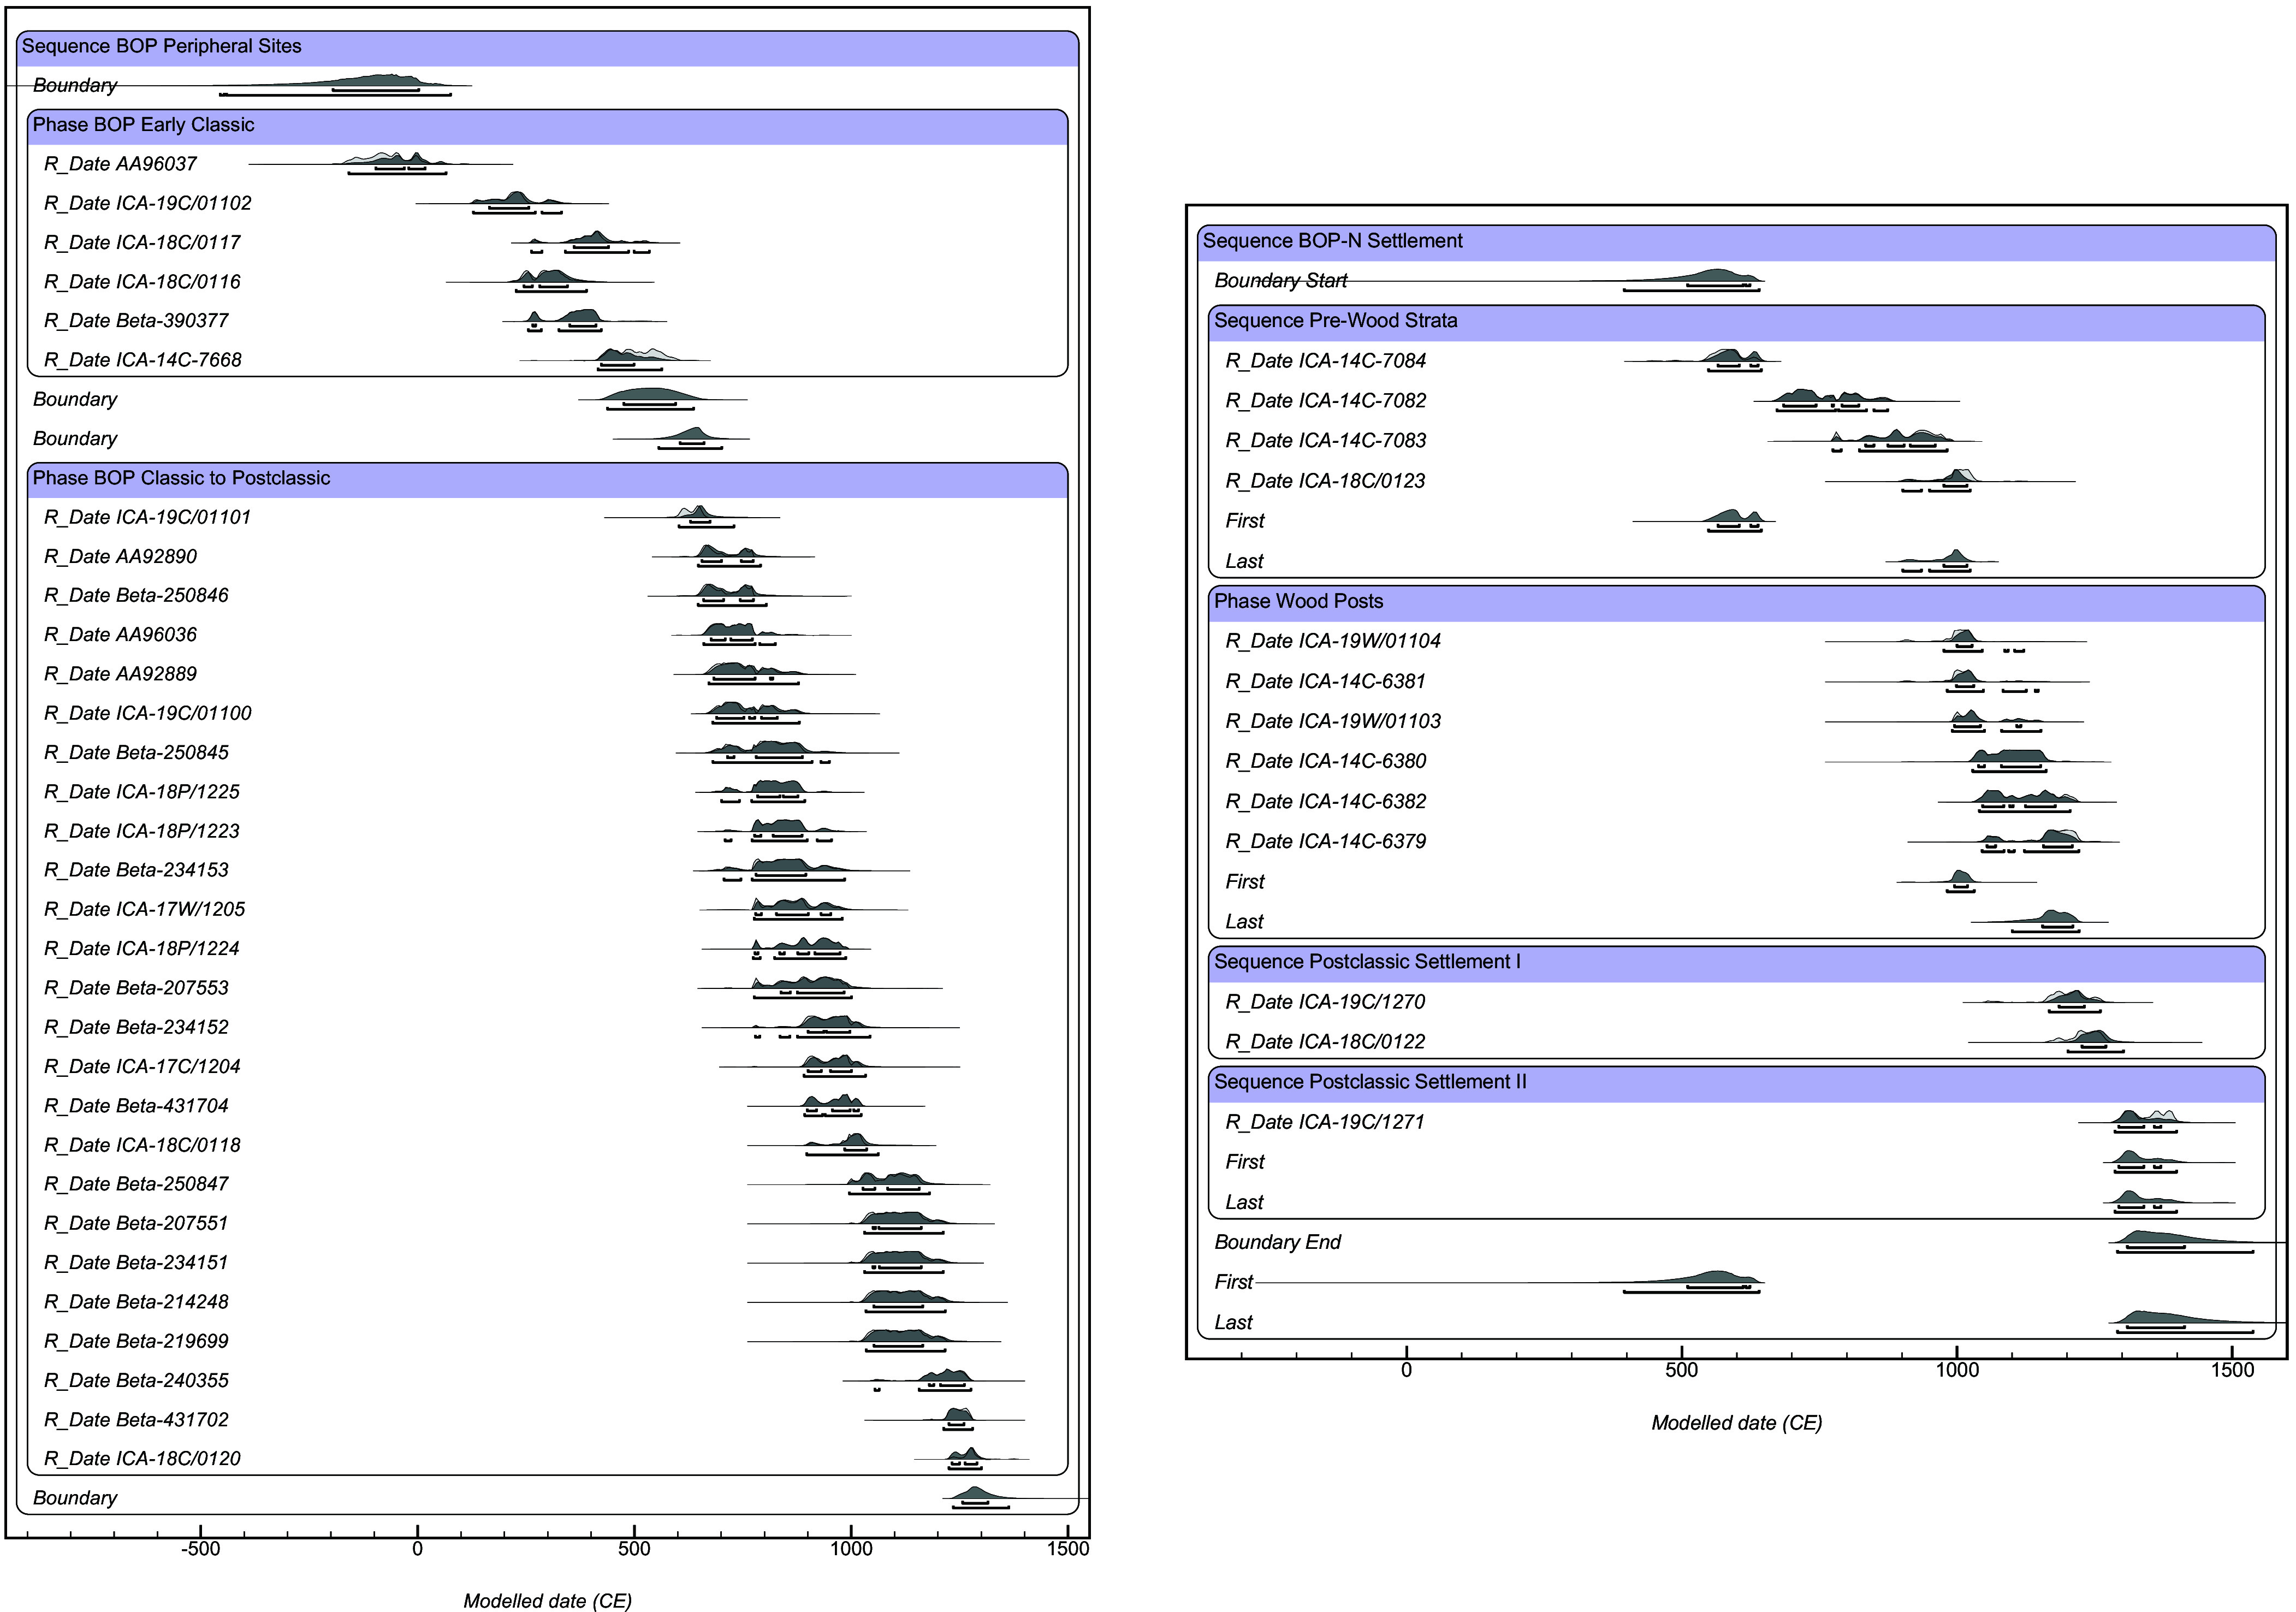Click the left chart's Modelled date (CE) axis title
2296x1612 pixels.
[547, 1601]
